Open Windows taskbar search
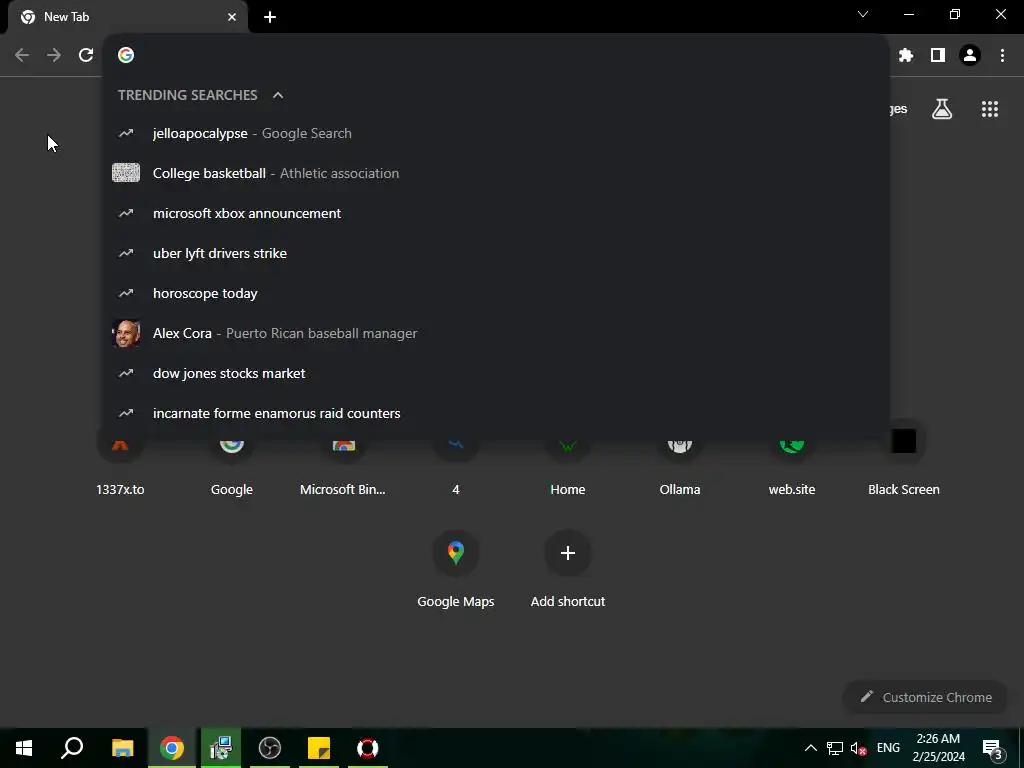Image resolution: width=1024 pixels, height=768 pixels. tap(72, 748)
